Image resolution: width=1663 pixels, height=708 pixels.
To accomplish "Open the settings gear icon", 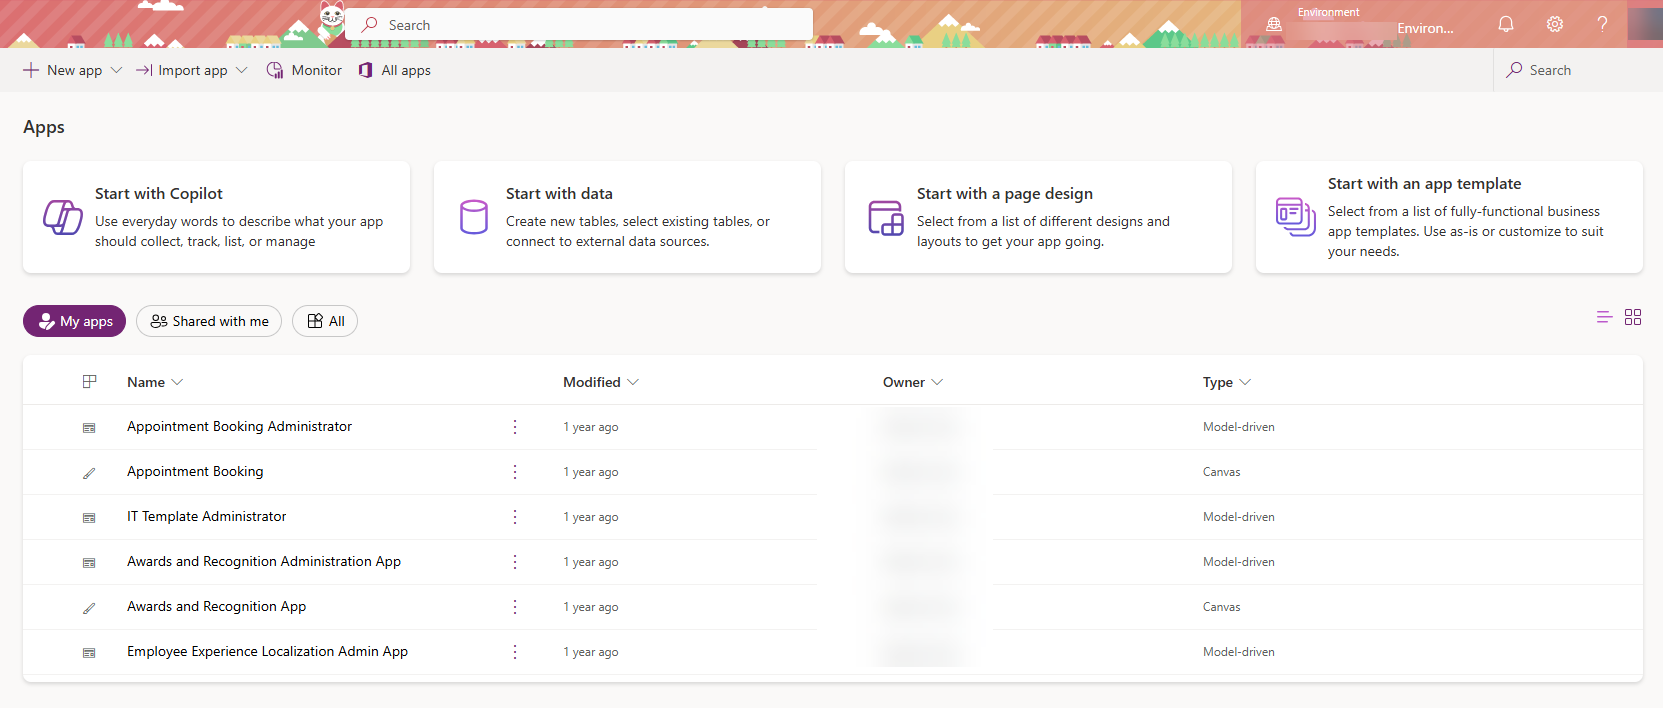I will click(1555, 24).
